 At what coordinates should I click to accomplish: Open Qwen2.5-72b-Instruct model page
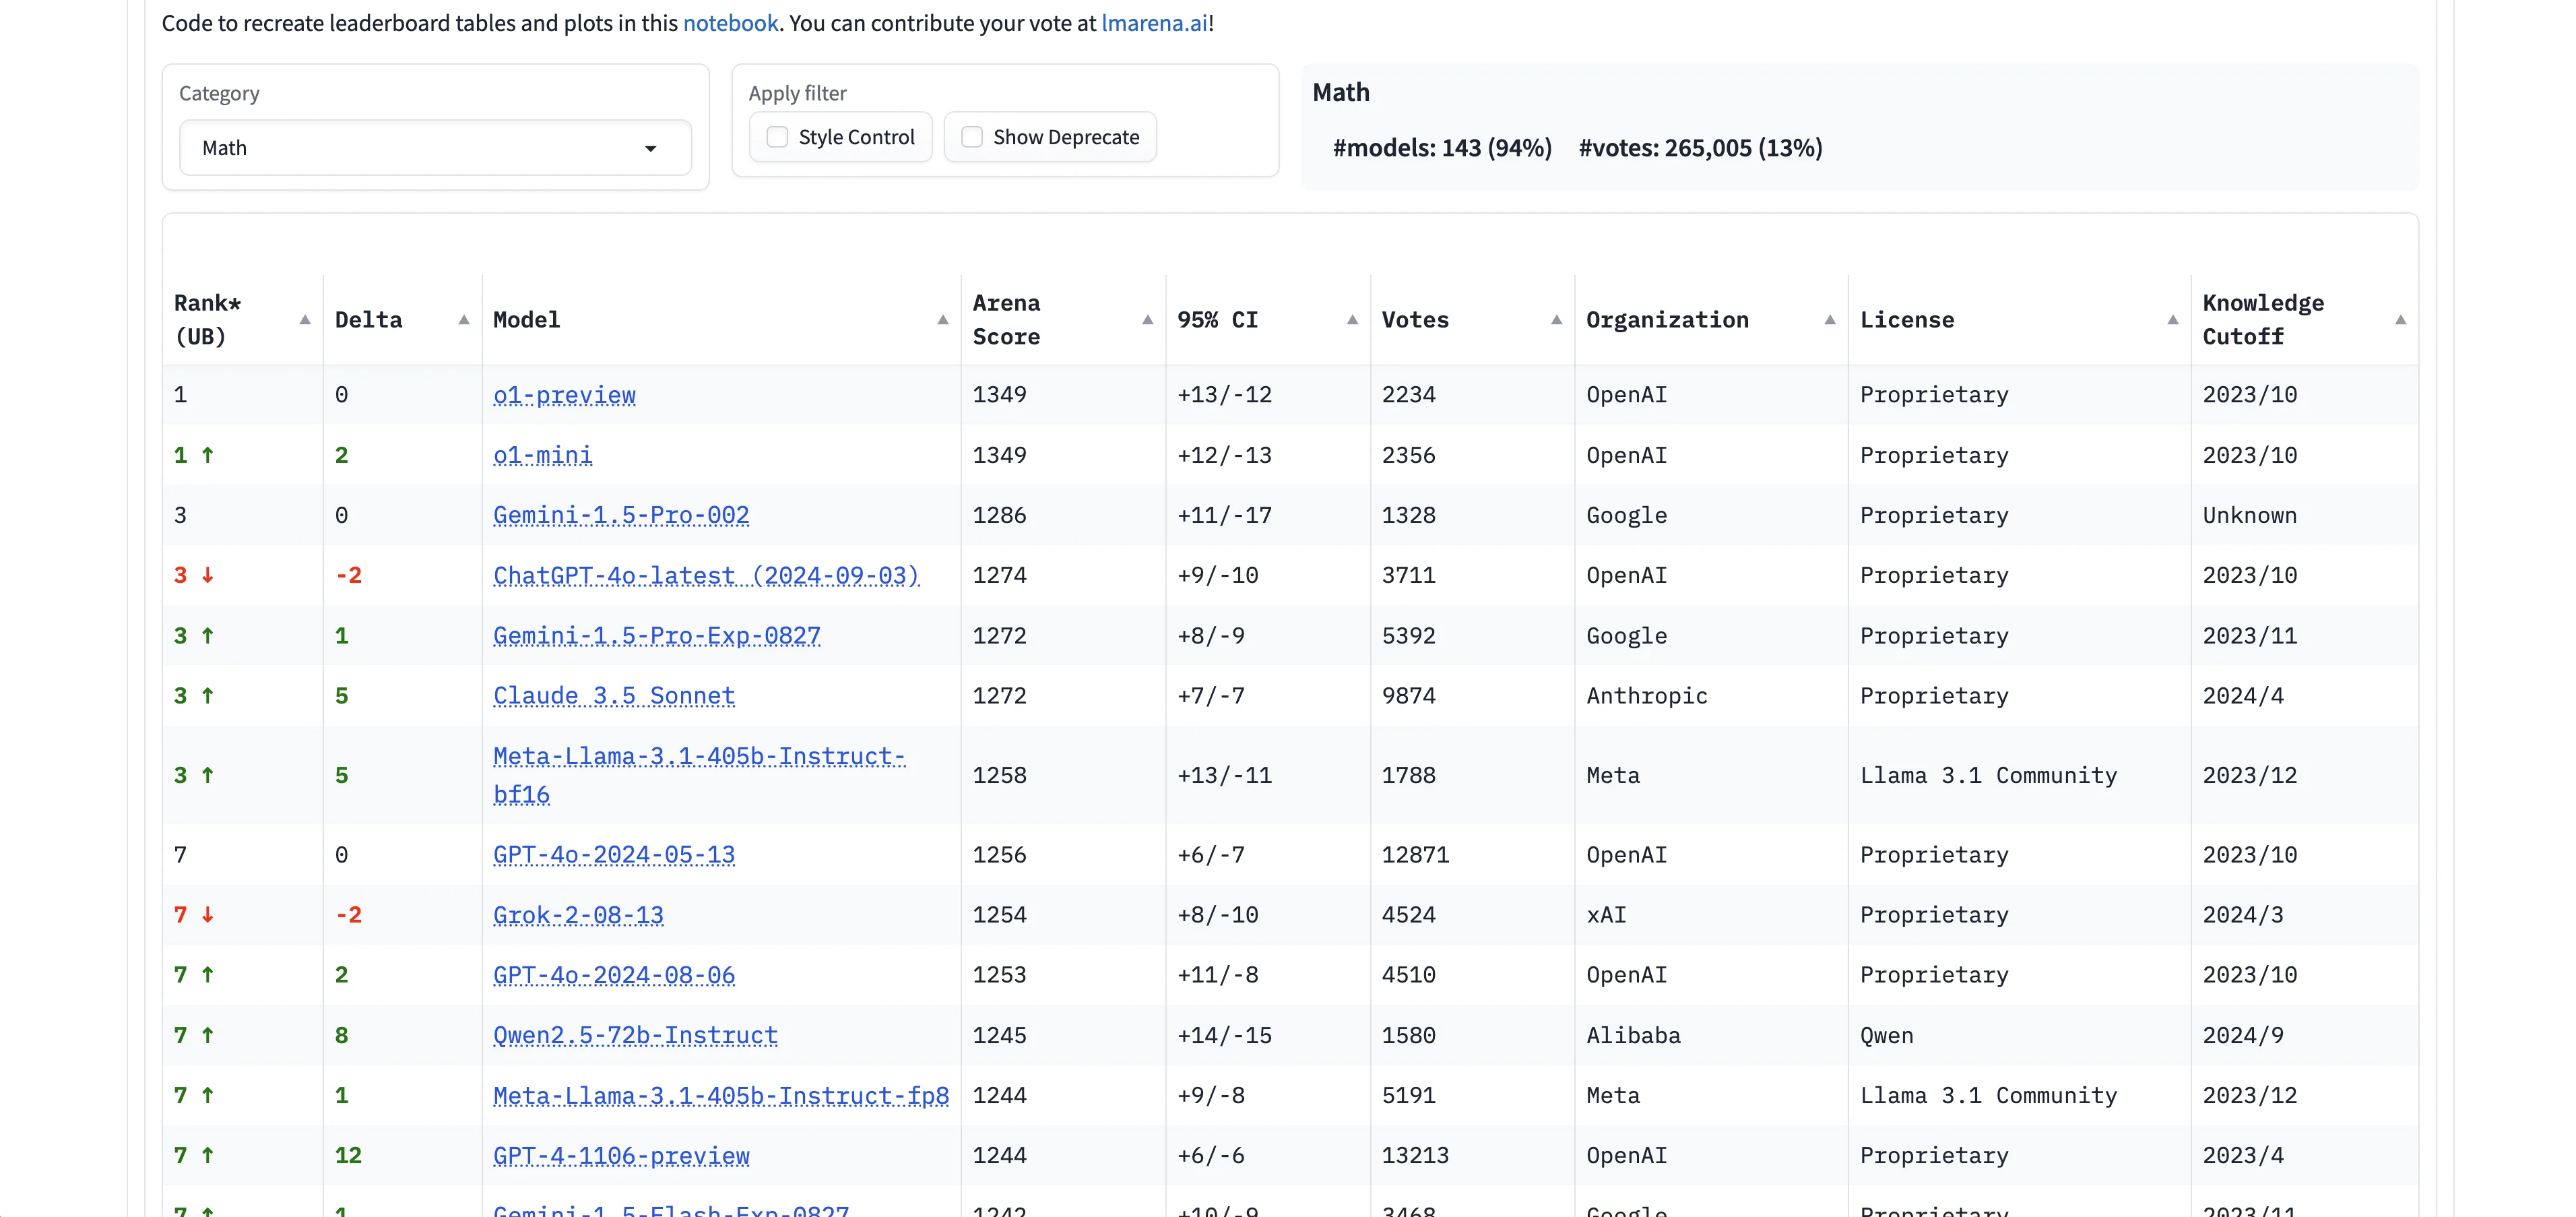tap(635, 1035)
